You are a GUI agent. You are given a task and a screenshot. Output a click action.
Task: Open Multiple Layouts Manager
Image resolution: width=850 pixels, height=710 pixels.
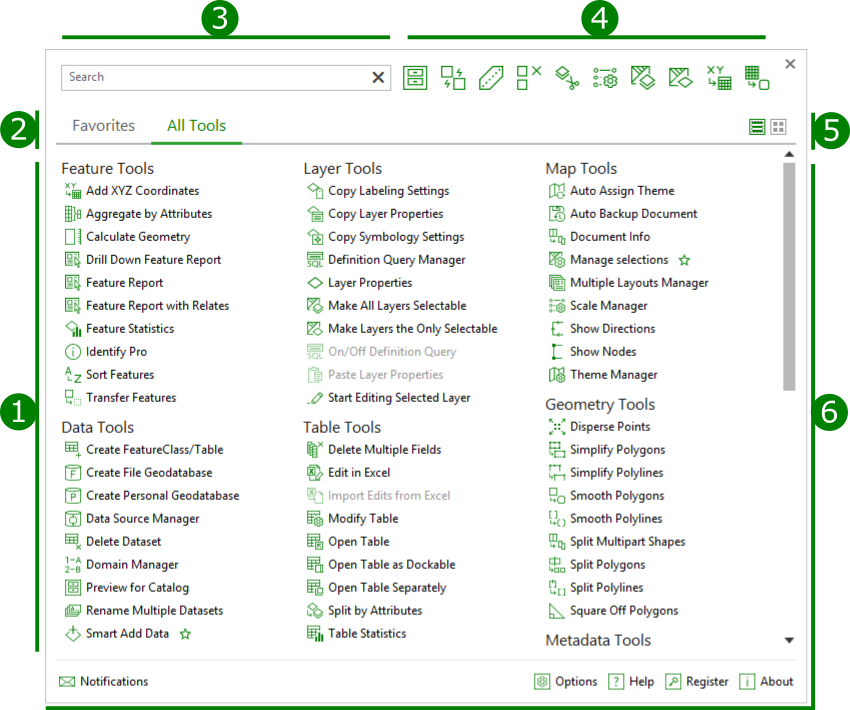coord(629,283)
